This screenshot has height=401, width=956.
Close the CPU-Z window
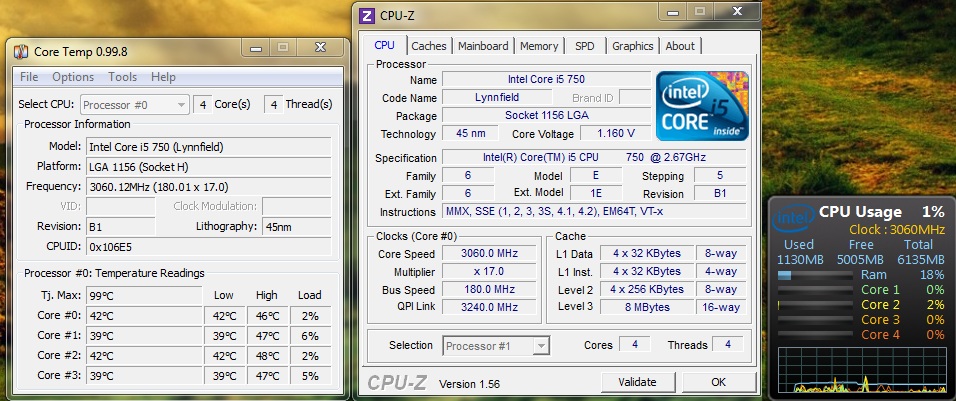(x=738, y=12)
